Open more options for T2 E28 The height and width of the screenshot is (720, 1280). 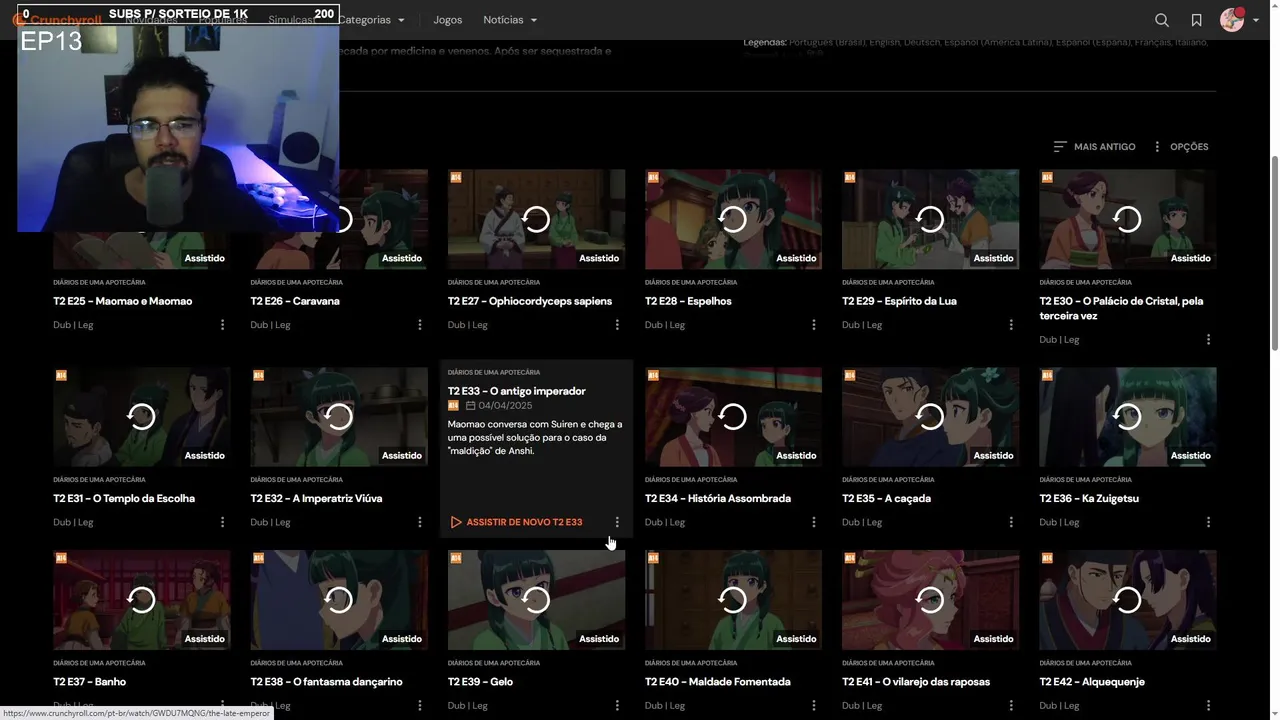[814, 325]
